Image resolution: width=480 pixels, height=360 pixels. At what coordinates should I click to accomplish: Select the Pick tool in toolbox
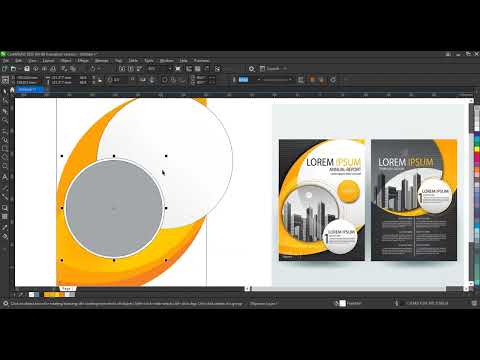pos(5,91)
